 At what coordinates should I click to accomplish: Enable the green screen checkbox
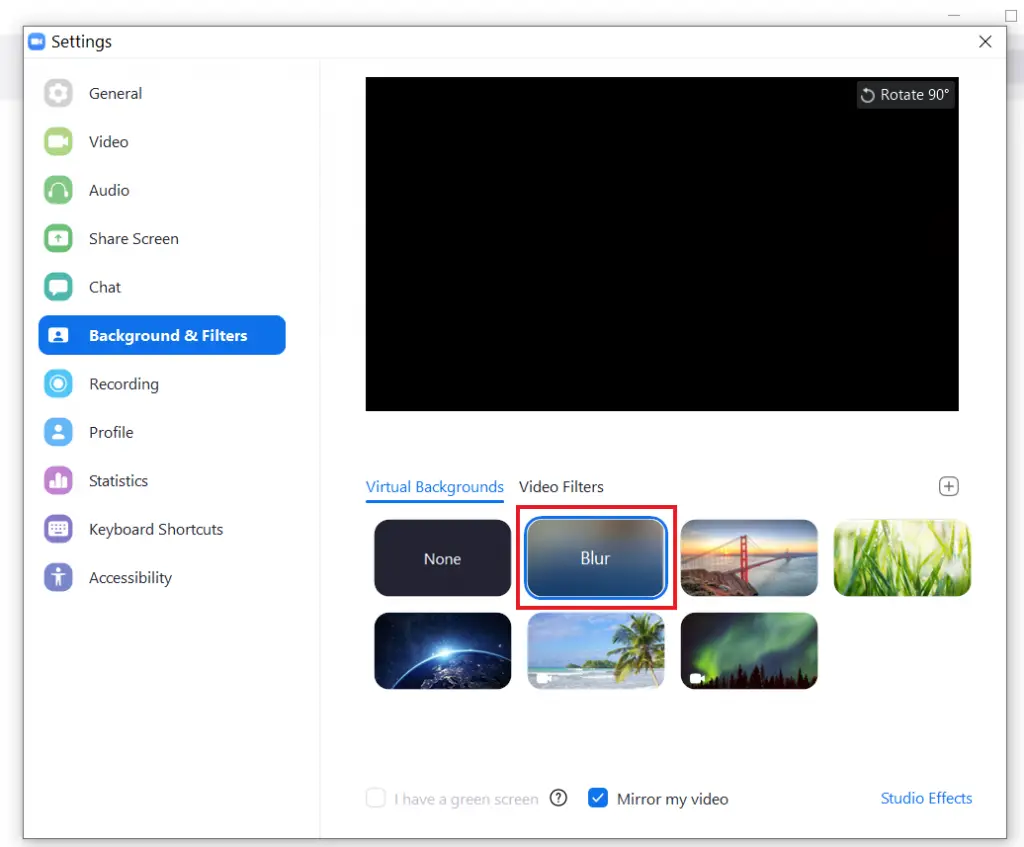[x=375, y=798]
